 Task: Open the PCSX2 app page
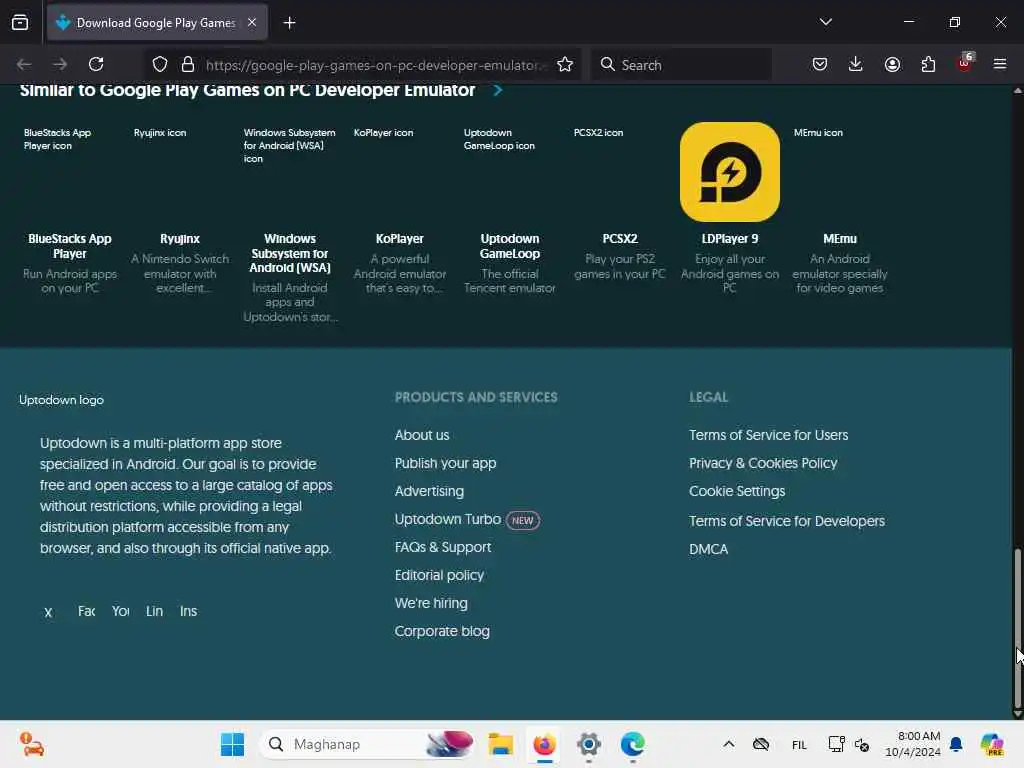[x=620, y=239]
